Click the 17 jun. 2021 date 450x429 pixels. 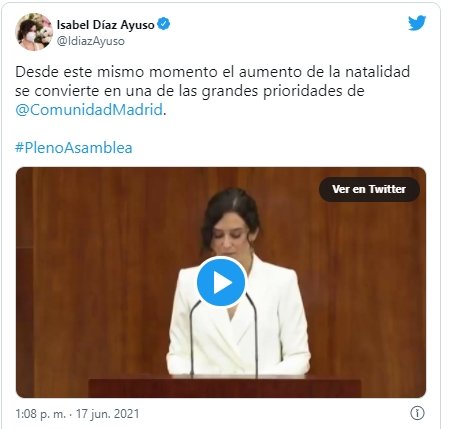pos(107,414)
